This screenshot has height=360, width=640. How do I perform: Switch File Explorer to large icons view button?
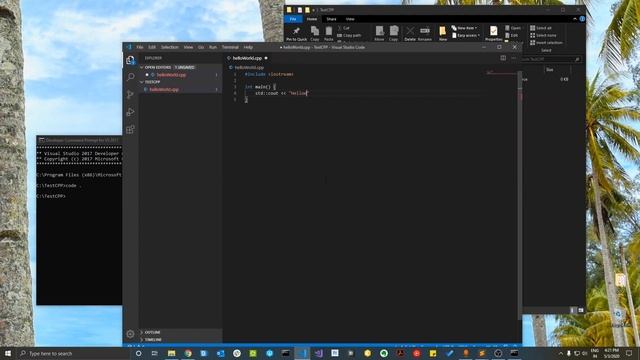(580, 310)
